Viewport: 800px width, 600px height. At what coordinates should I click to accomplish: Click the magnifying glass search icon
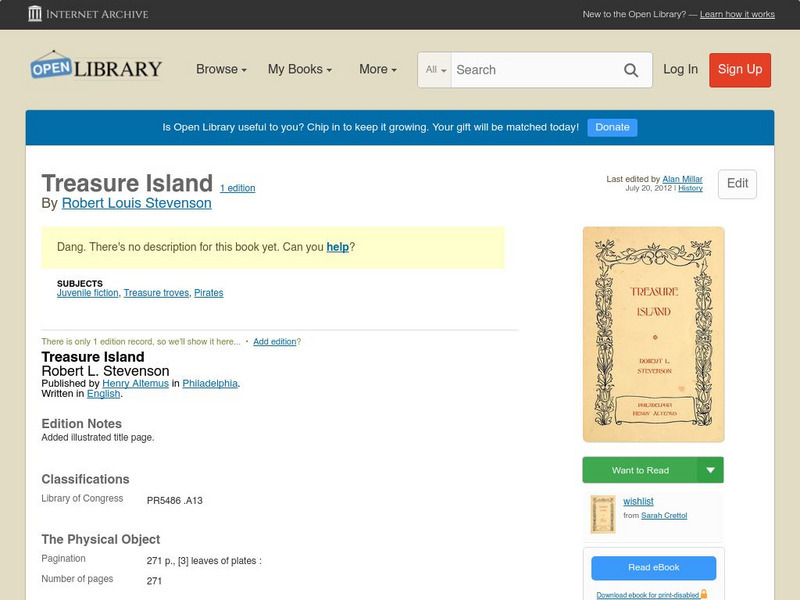631,70
